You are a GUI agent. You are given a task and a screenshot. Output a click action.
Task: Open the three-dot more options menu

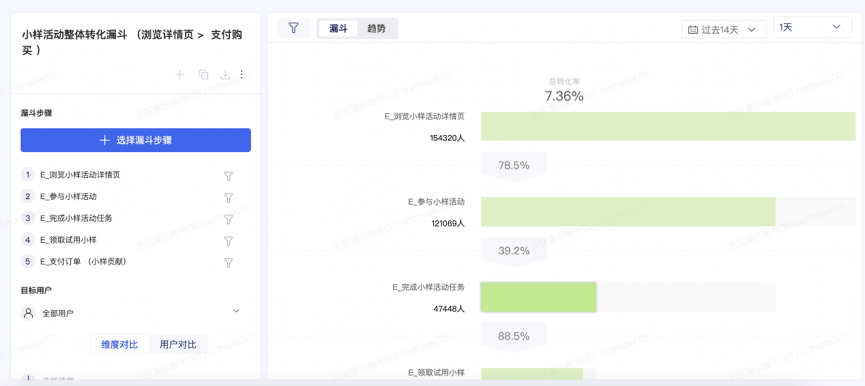pos(241,74)
